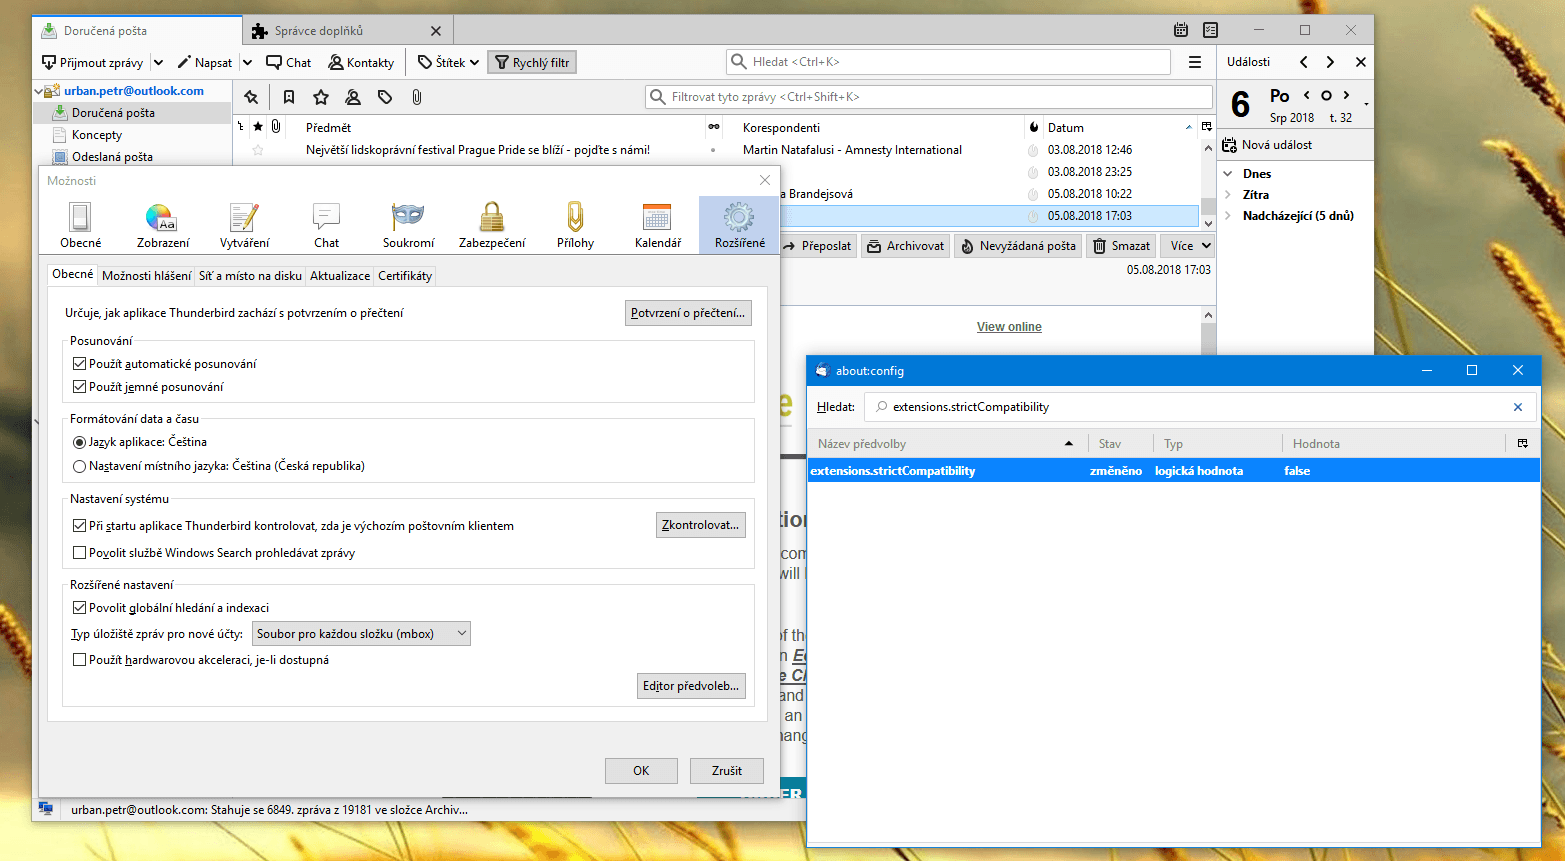Screen dimensions: 1565x861
Task: Open the Obecné options category icon
Action: pos(80,224)
